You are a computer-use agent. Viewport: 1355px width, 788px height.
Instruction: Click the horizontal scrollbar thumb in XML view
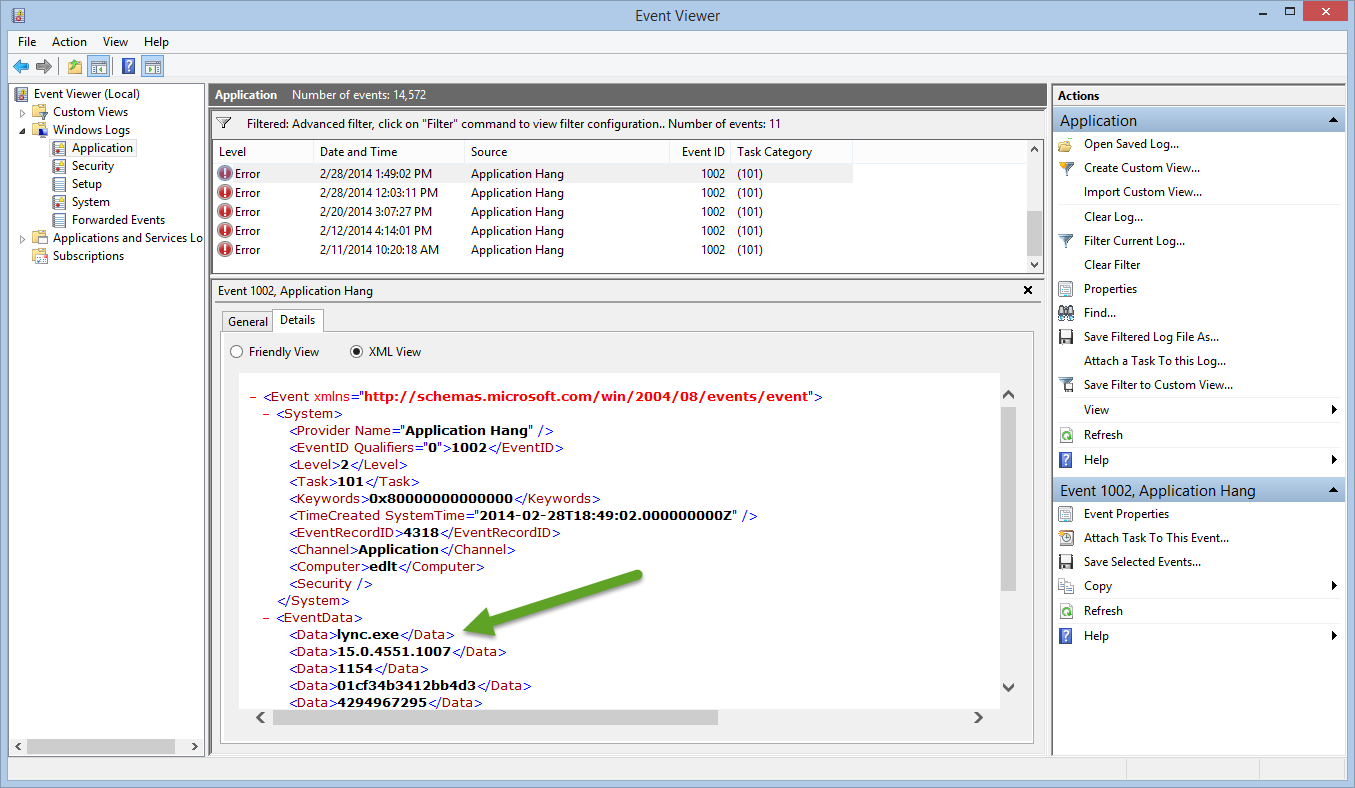tap(495, 717)
